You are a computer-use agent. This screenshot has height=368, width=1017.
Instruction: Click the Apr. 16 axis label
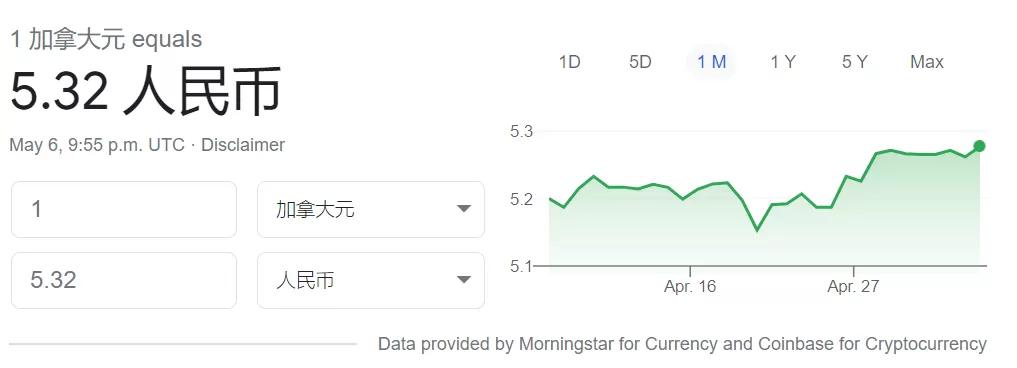690,286
